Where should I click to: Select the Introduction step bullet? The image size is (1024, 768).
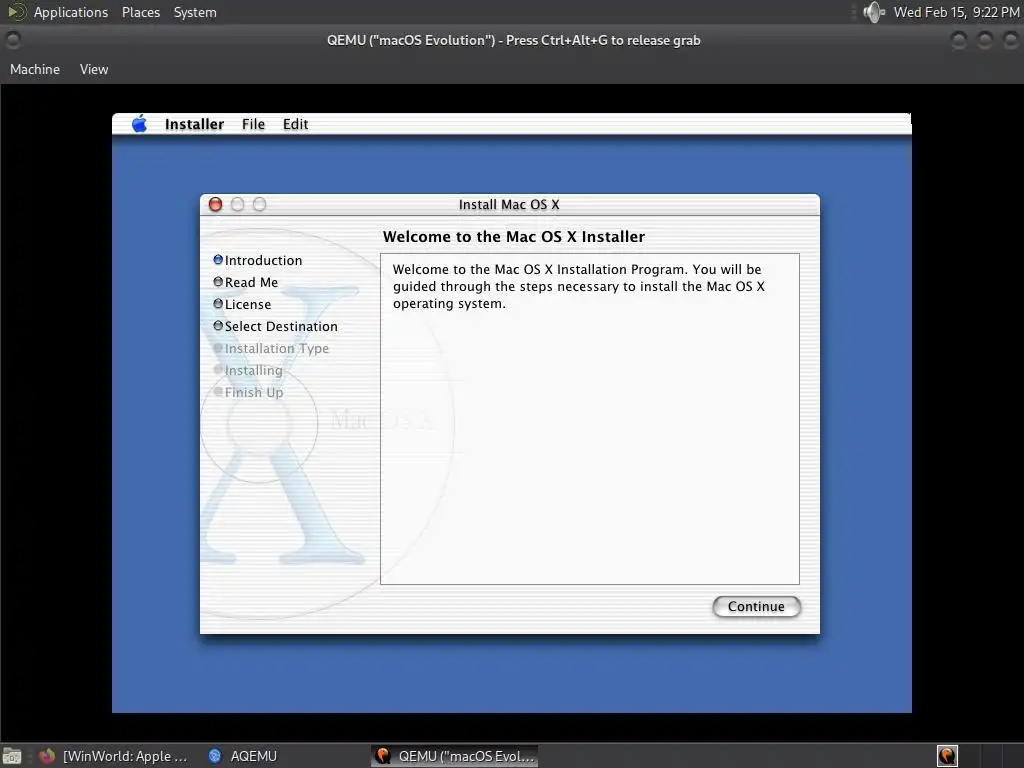(218, 260)
